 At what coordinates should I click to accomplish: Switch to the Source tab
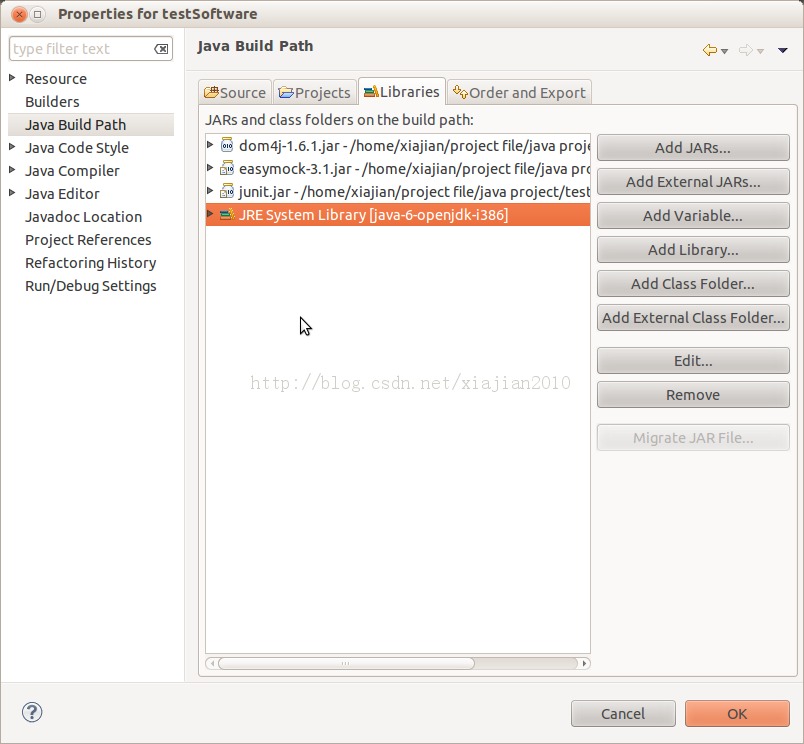click(235, 92)
